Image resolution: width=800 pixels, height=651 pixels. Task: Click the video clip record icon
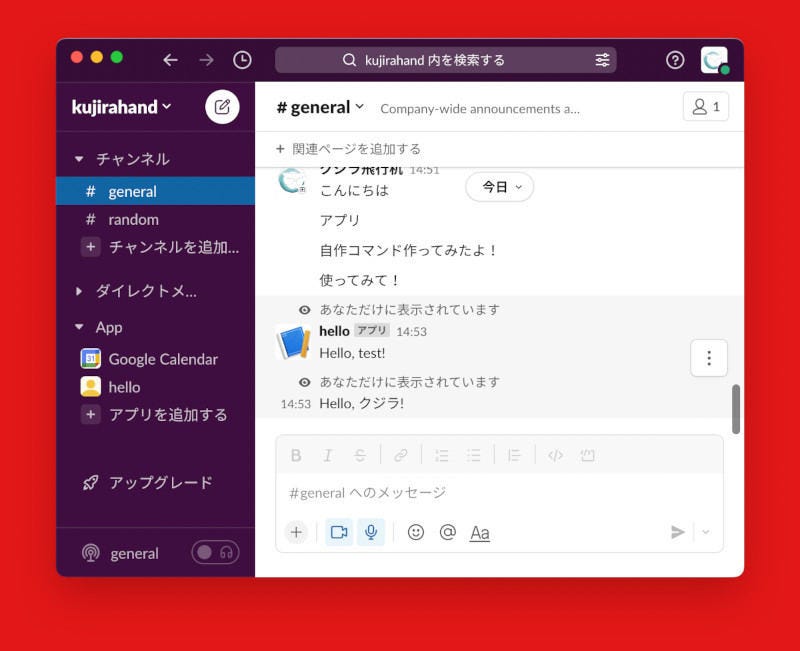click(x=339, y=532)
